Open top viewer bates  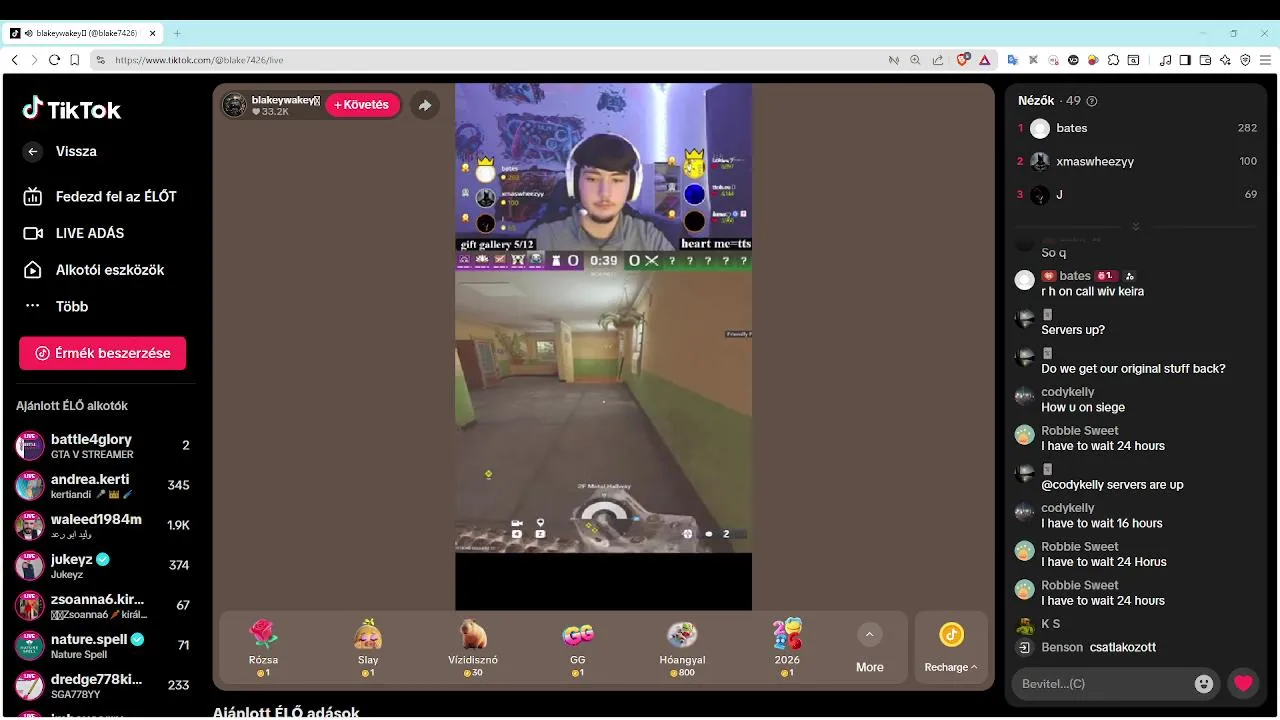pos(1137,128)
